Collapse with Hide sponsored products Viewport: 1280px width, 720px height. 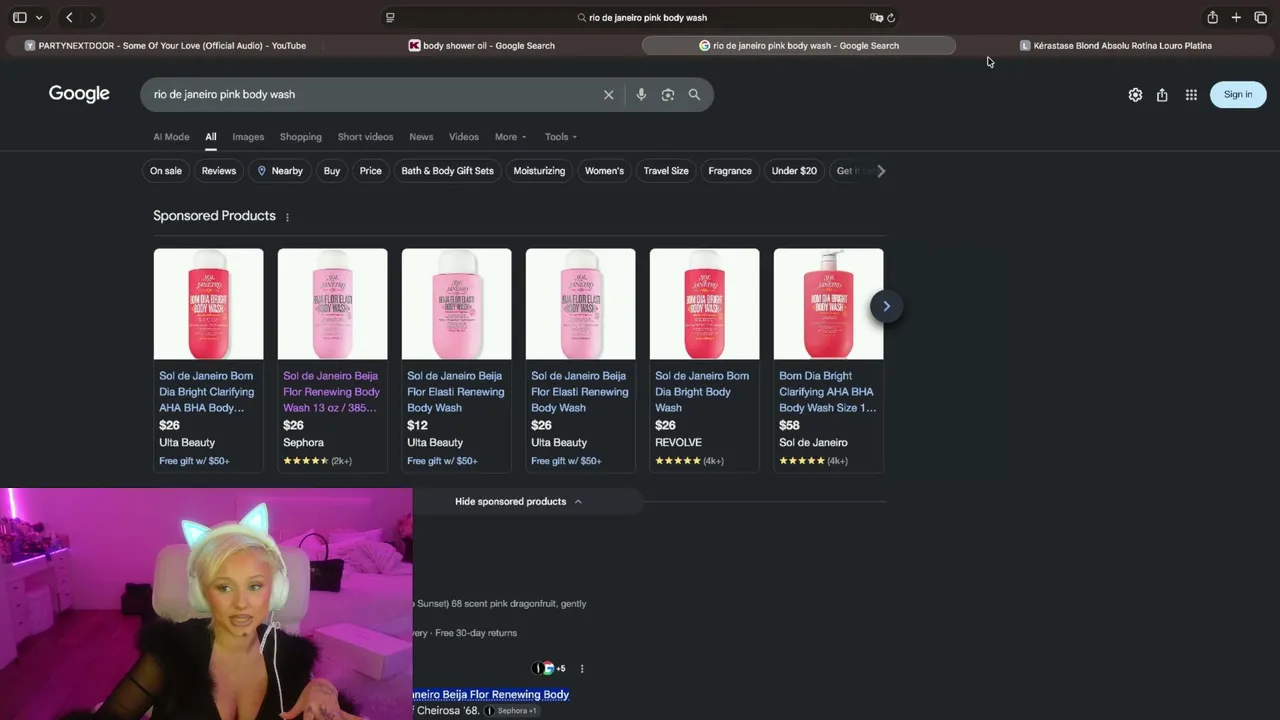[518, 501]
